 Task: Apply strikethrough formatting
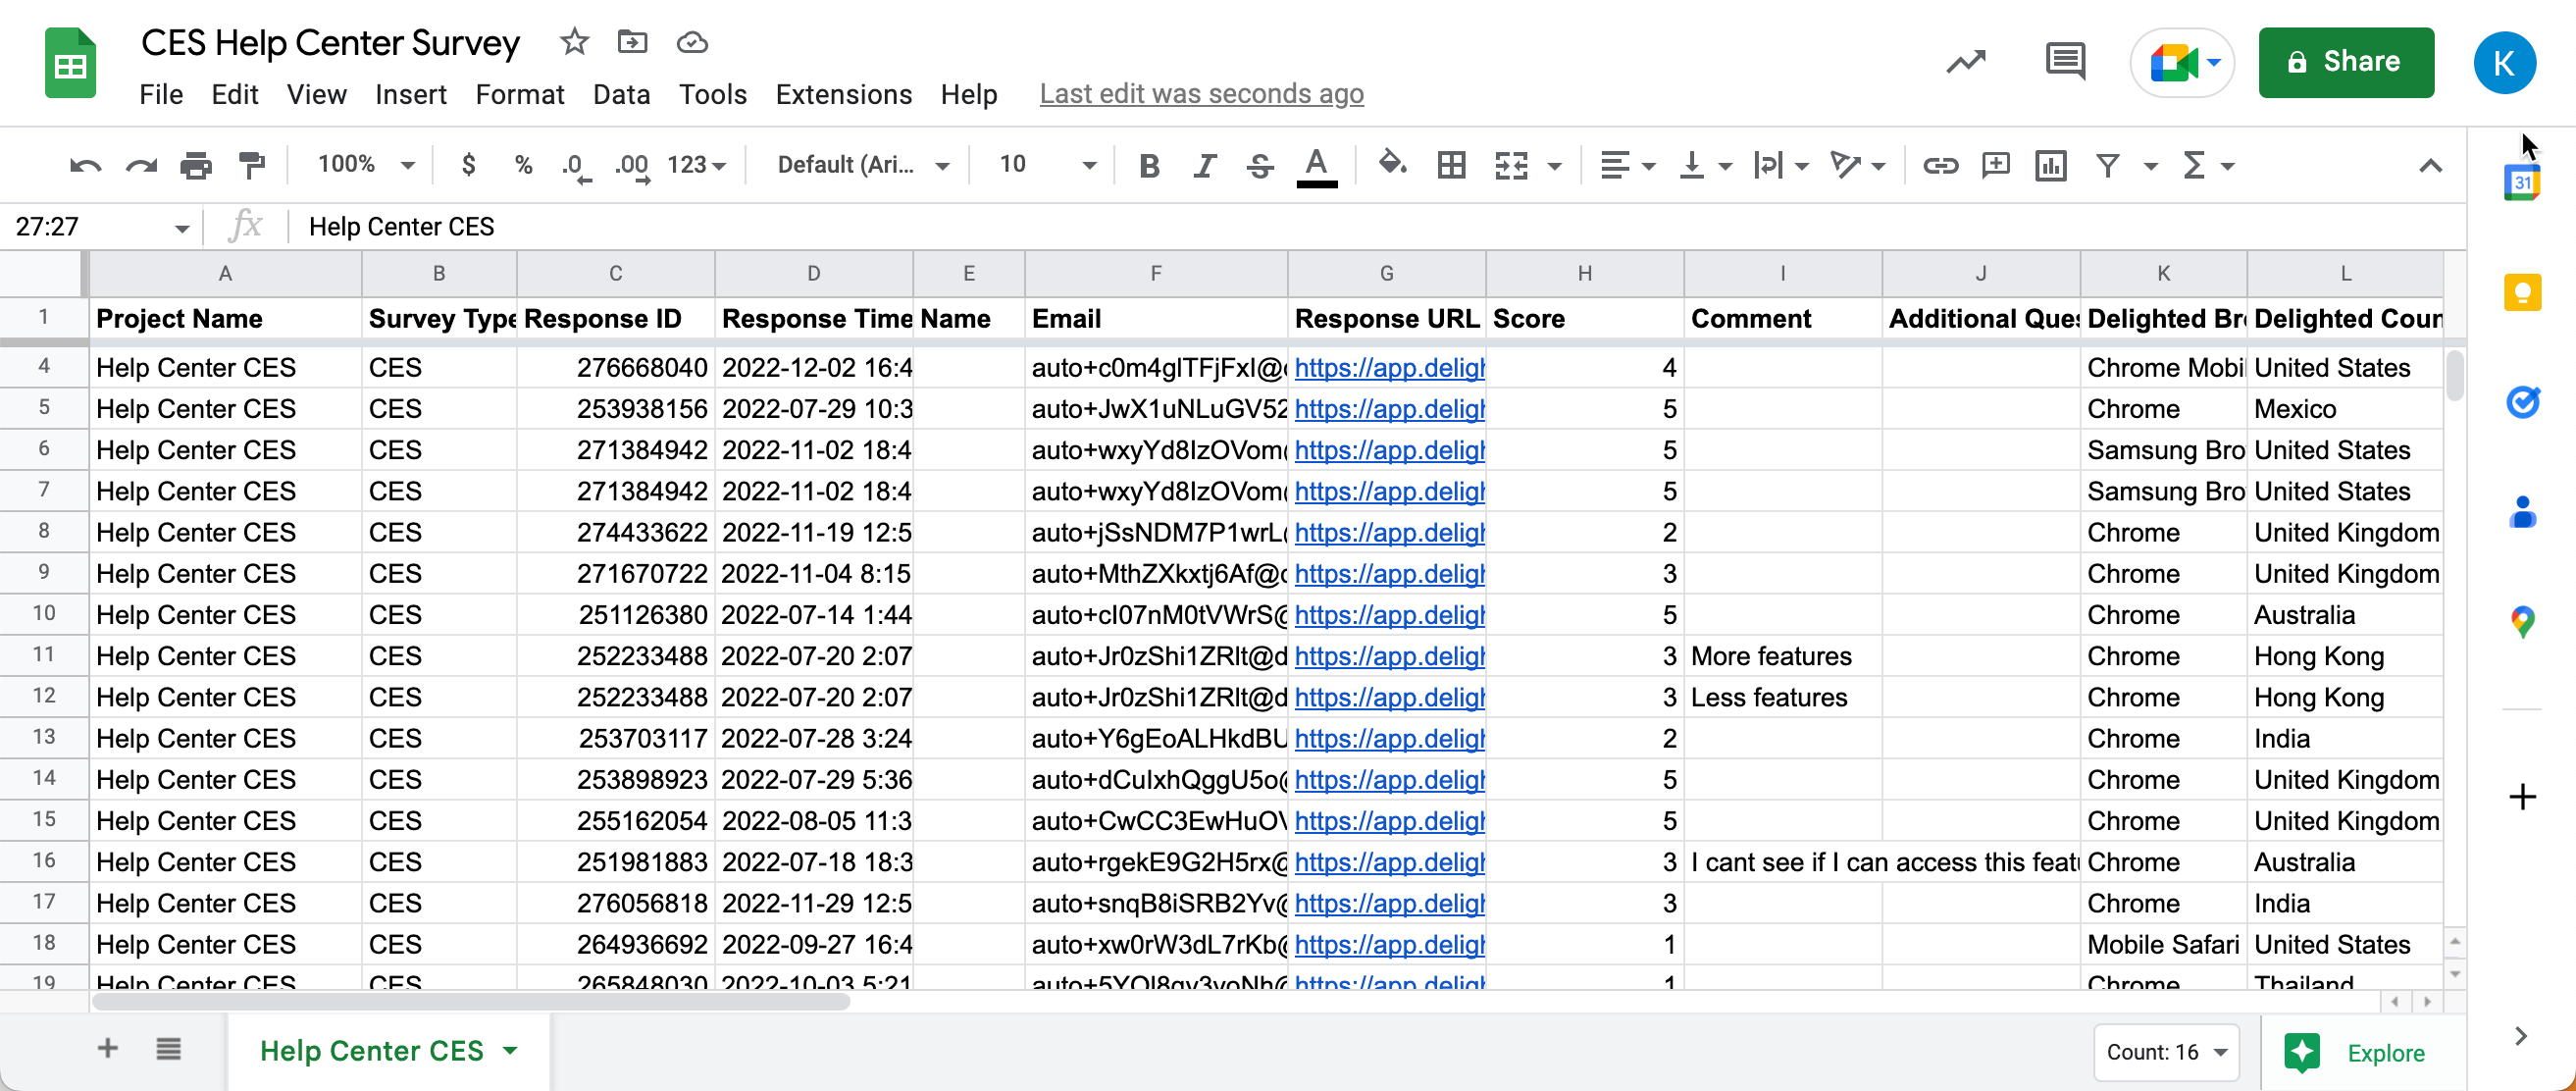(x=1259, y=165)
